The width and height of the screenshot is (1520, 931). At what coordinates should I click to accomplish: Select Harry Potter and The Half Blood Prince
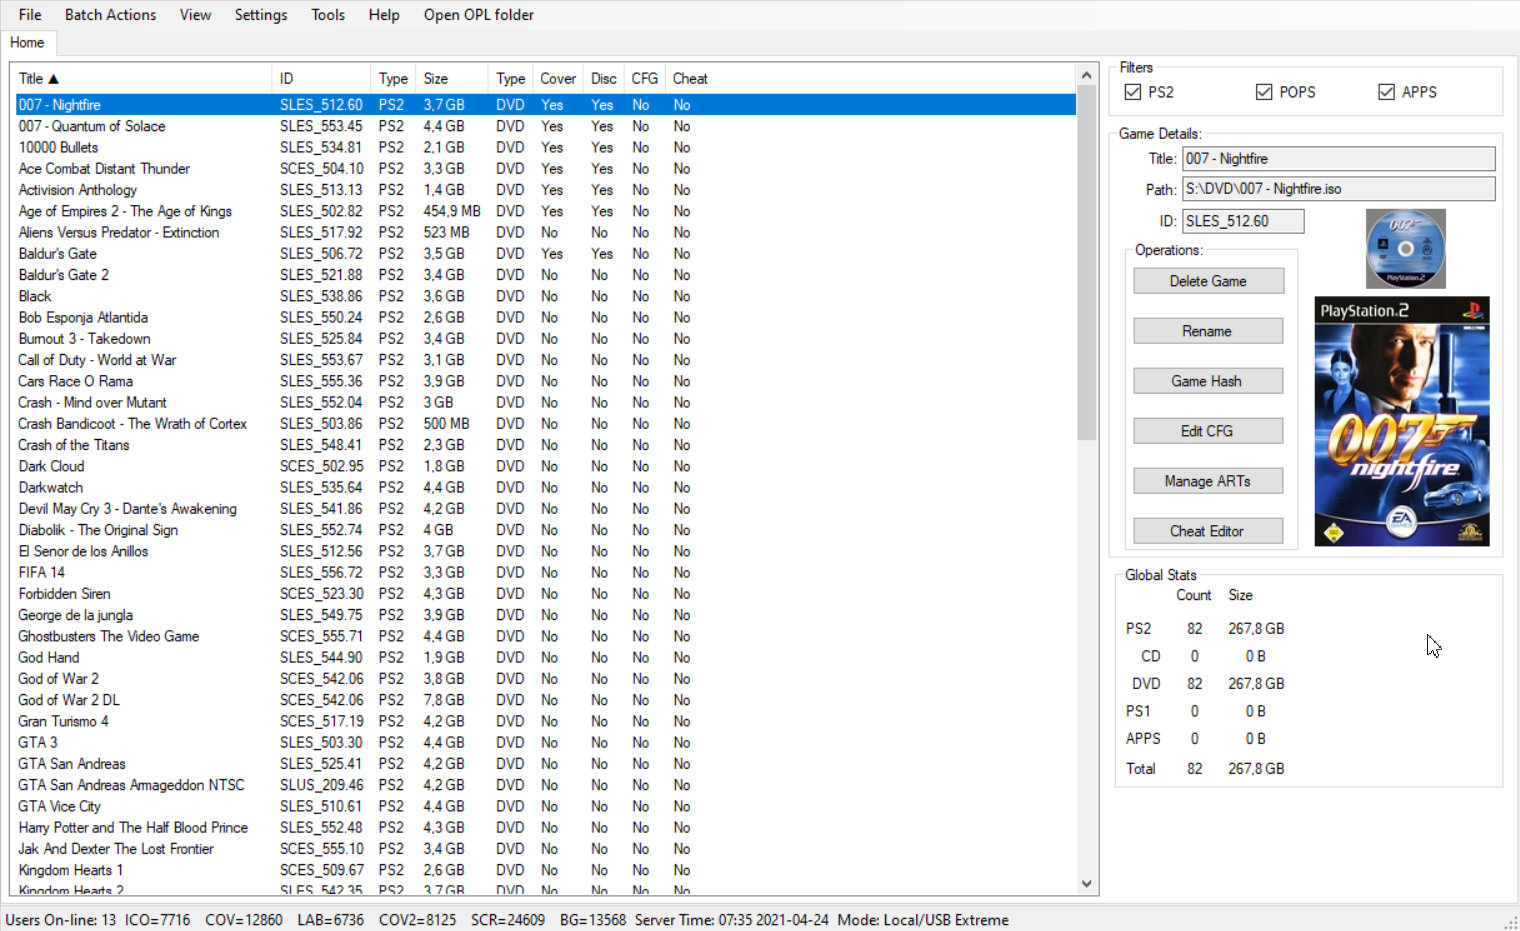(x=545, y=827)
